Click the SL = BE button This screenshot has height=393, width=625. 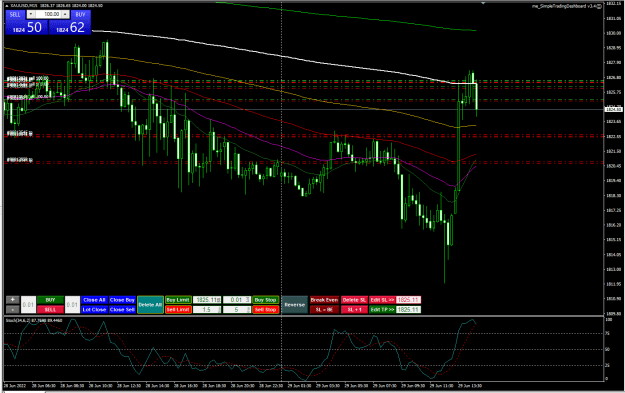coord(324,309)
